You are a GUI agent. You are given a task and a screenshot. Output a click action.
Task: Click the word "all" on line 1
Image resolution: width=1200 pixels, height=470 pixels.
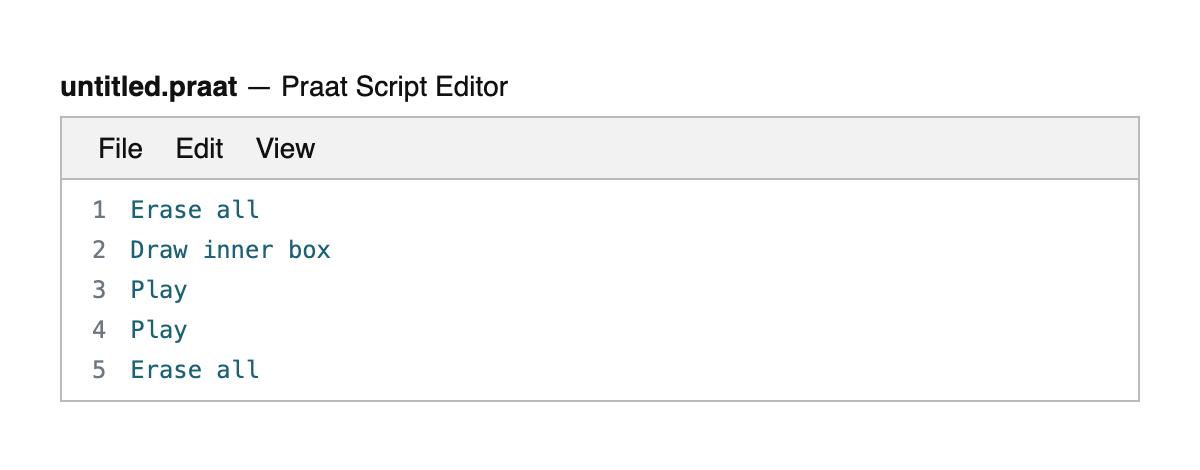click(x=238, y=210)
